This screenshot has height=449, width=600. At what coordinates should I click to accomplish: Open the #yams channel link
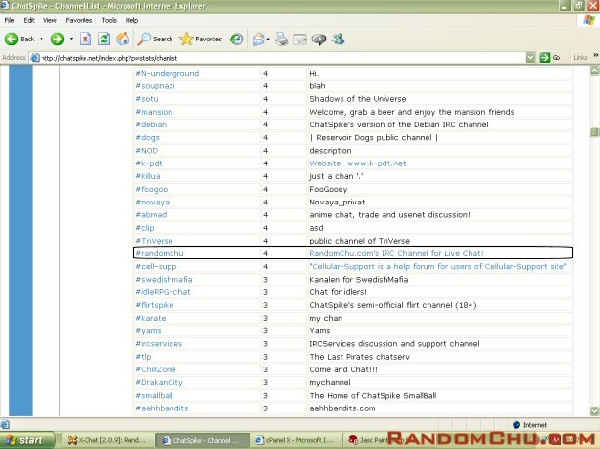(148, 330)
